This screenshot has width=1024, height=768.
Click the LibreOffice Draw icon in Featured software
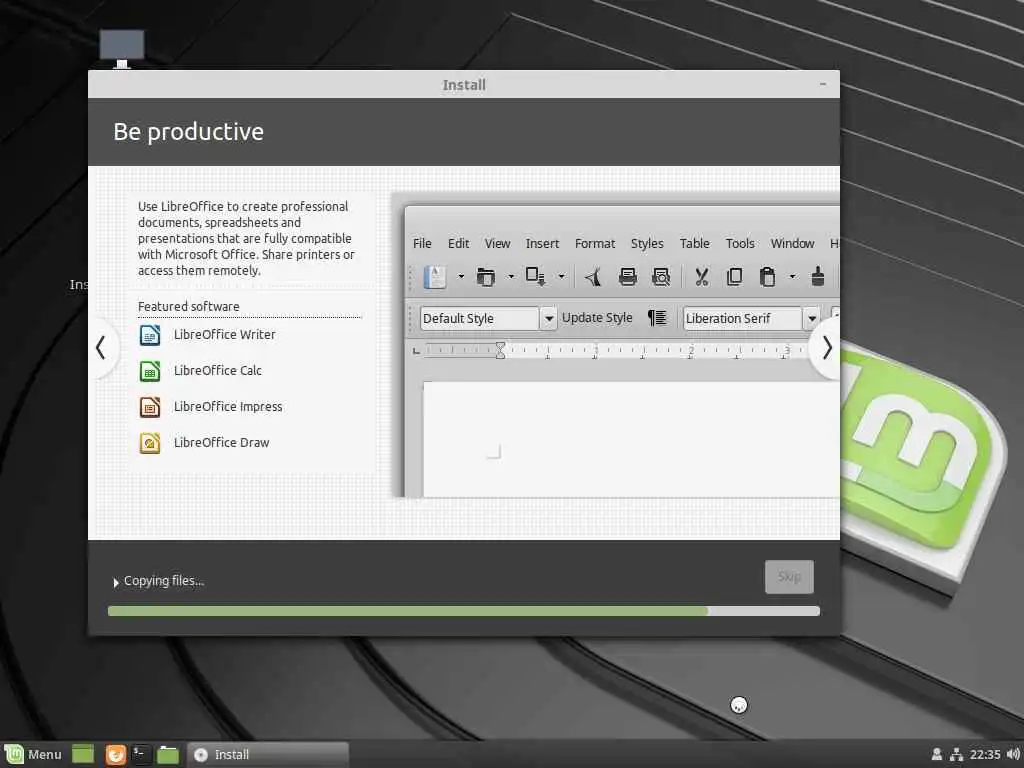[x=150, y=443]
